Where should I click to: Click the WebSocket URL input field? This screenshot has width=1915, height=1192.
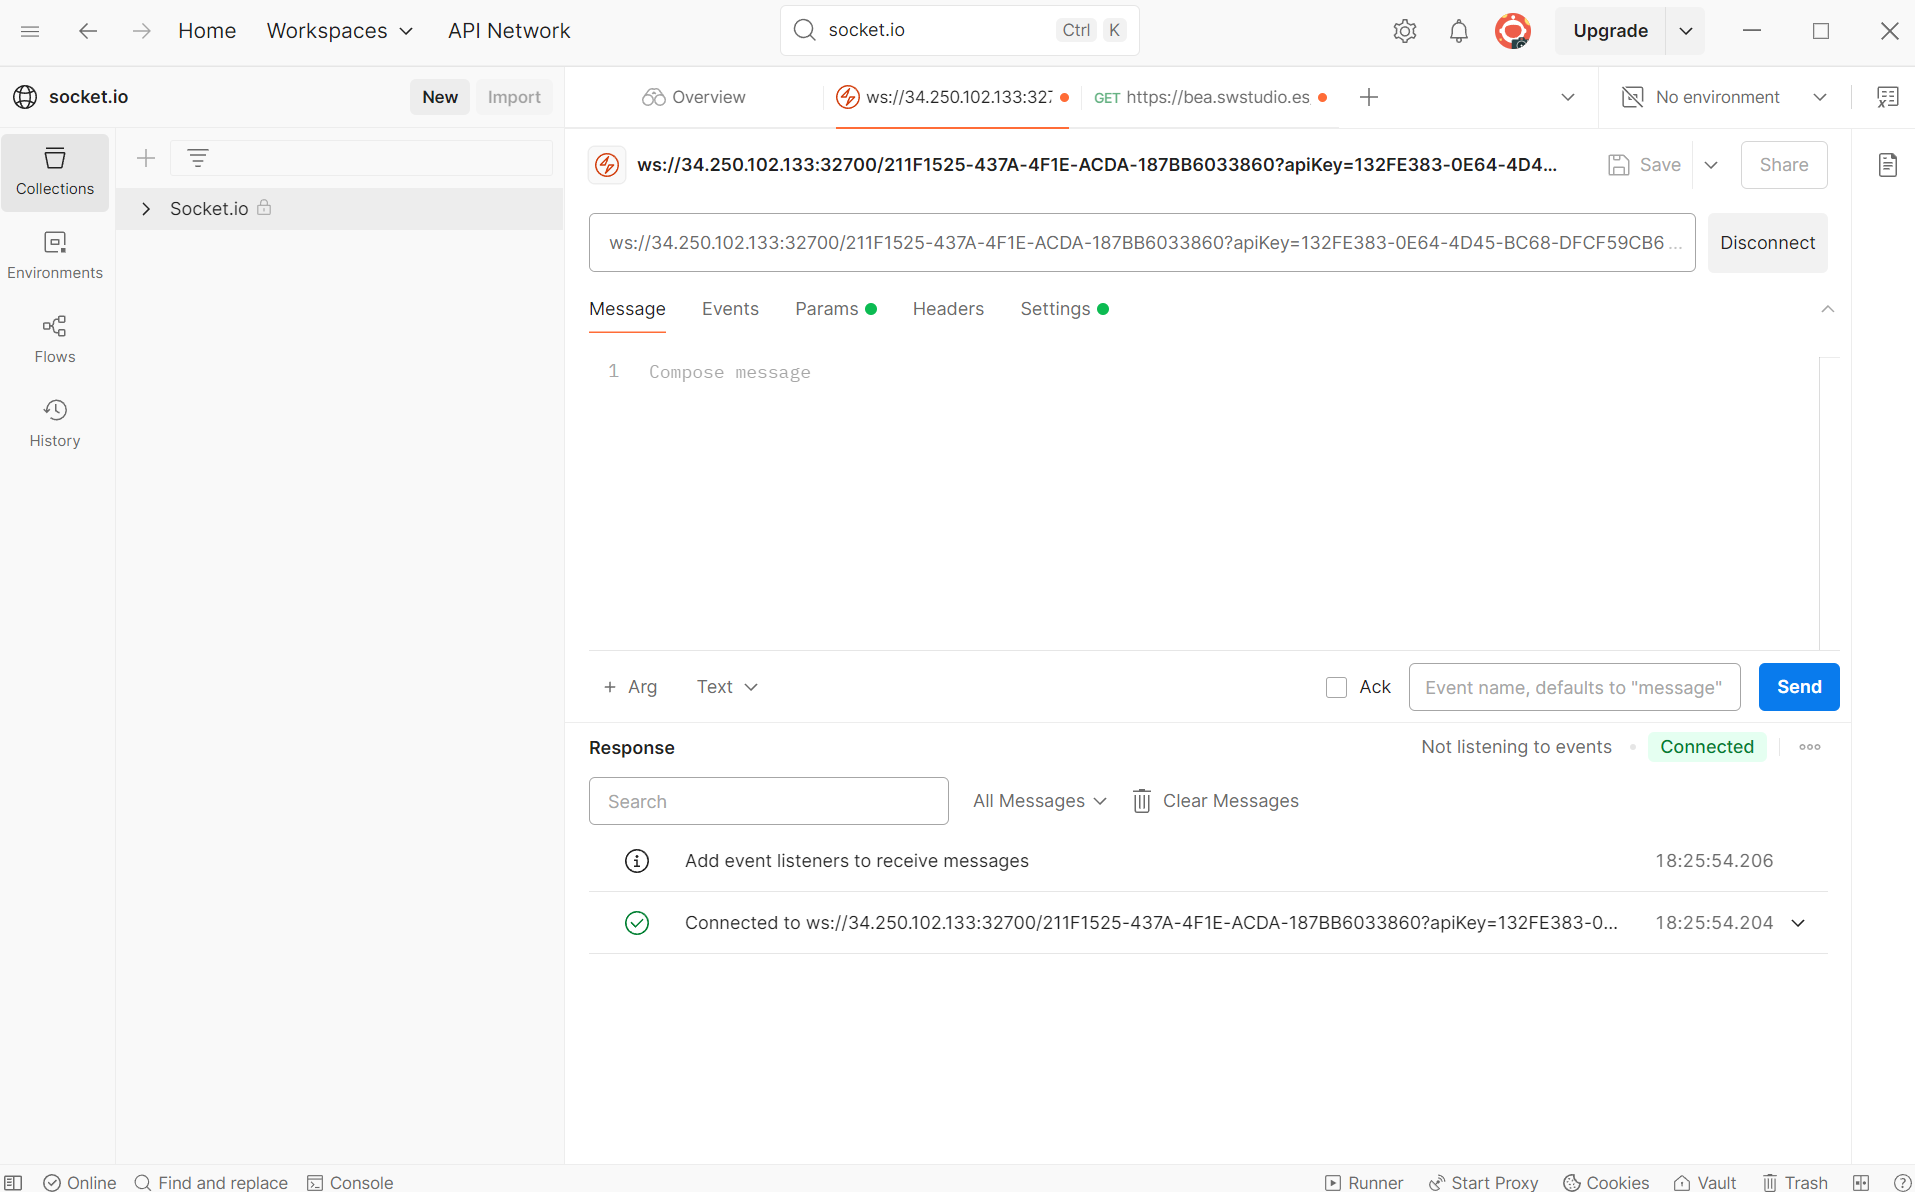[x=1142, y=243]
